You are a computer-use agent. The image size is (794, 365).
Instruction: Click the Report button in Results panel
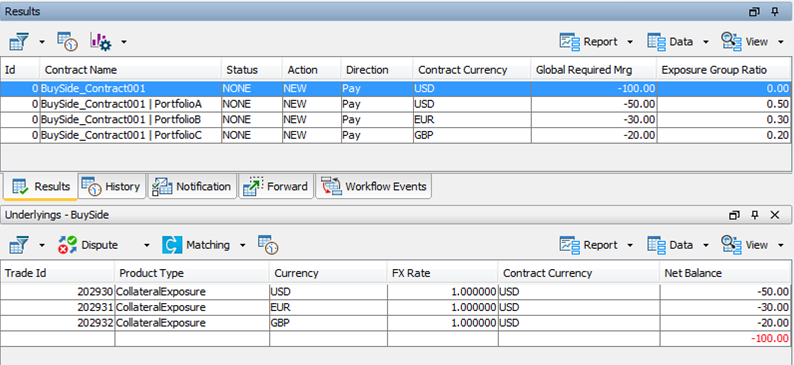tap(588, 42)
